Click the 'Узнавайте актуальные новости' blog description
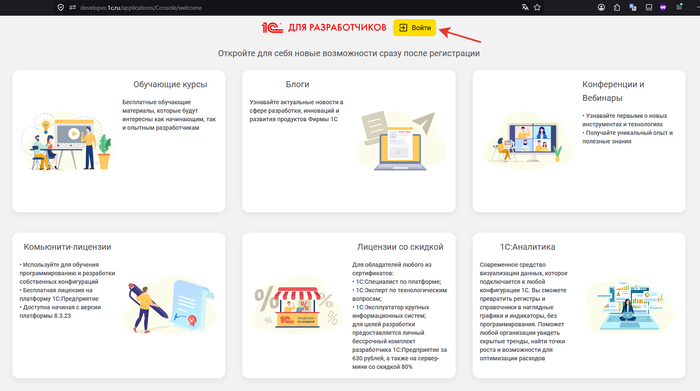Screen dimensions: 700x391 pyautogui.click(x=296, y=111)
